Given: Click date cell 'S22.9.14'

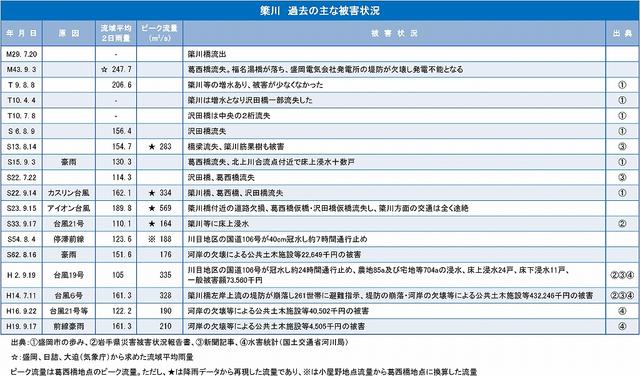Looking at the screenshot, I should [x=22, y=193].
